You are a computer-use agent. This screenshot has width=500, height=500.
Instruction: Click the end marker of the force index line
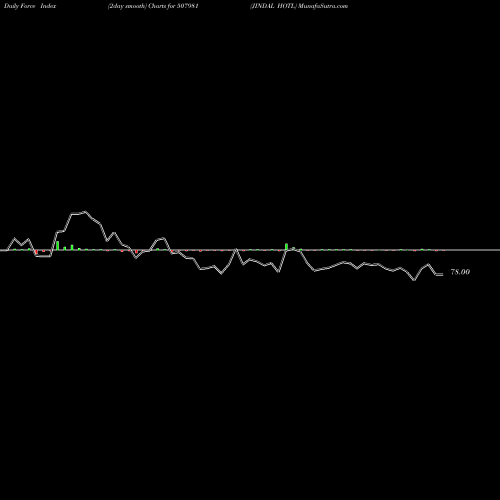click(440, 274)
